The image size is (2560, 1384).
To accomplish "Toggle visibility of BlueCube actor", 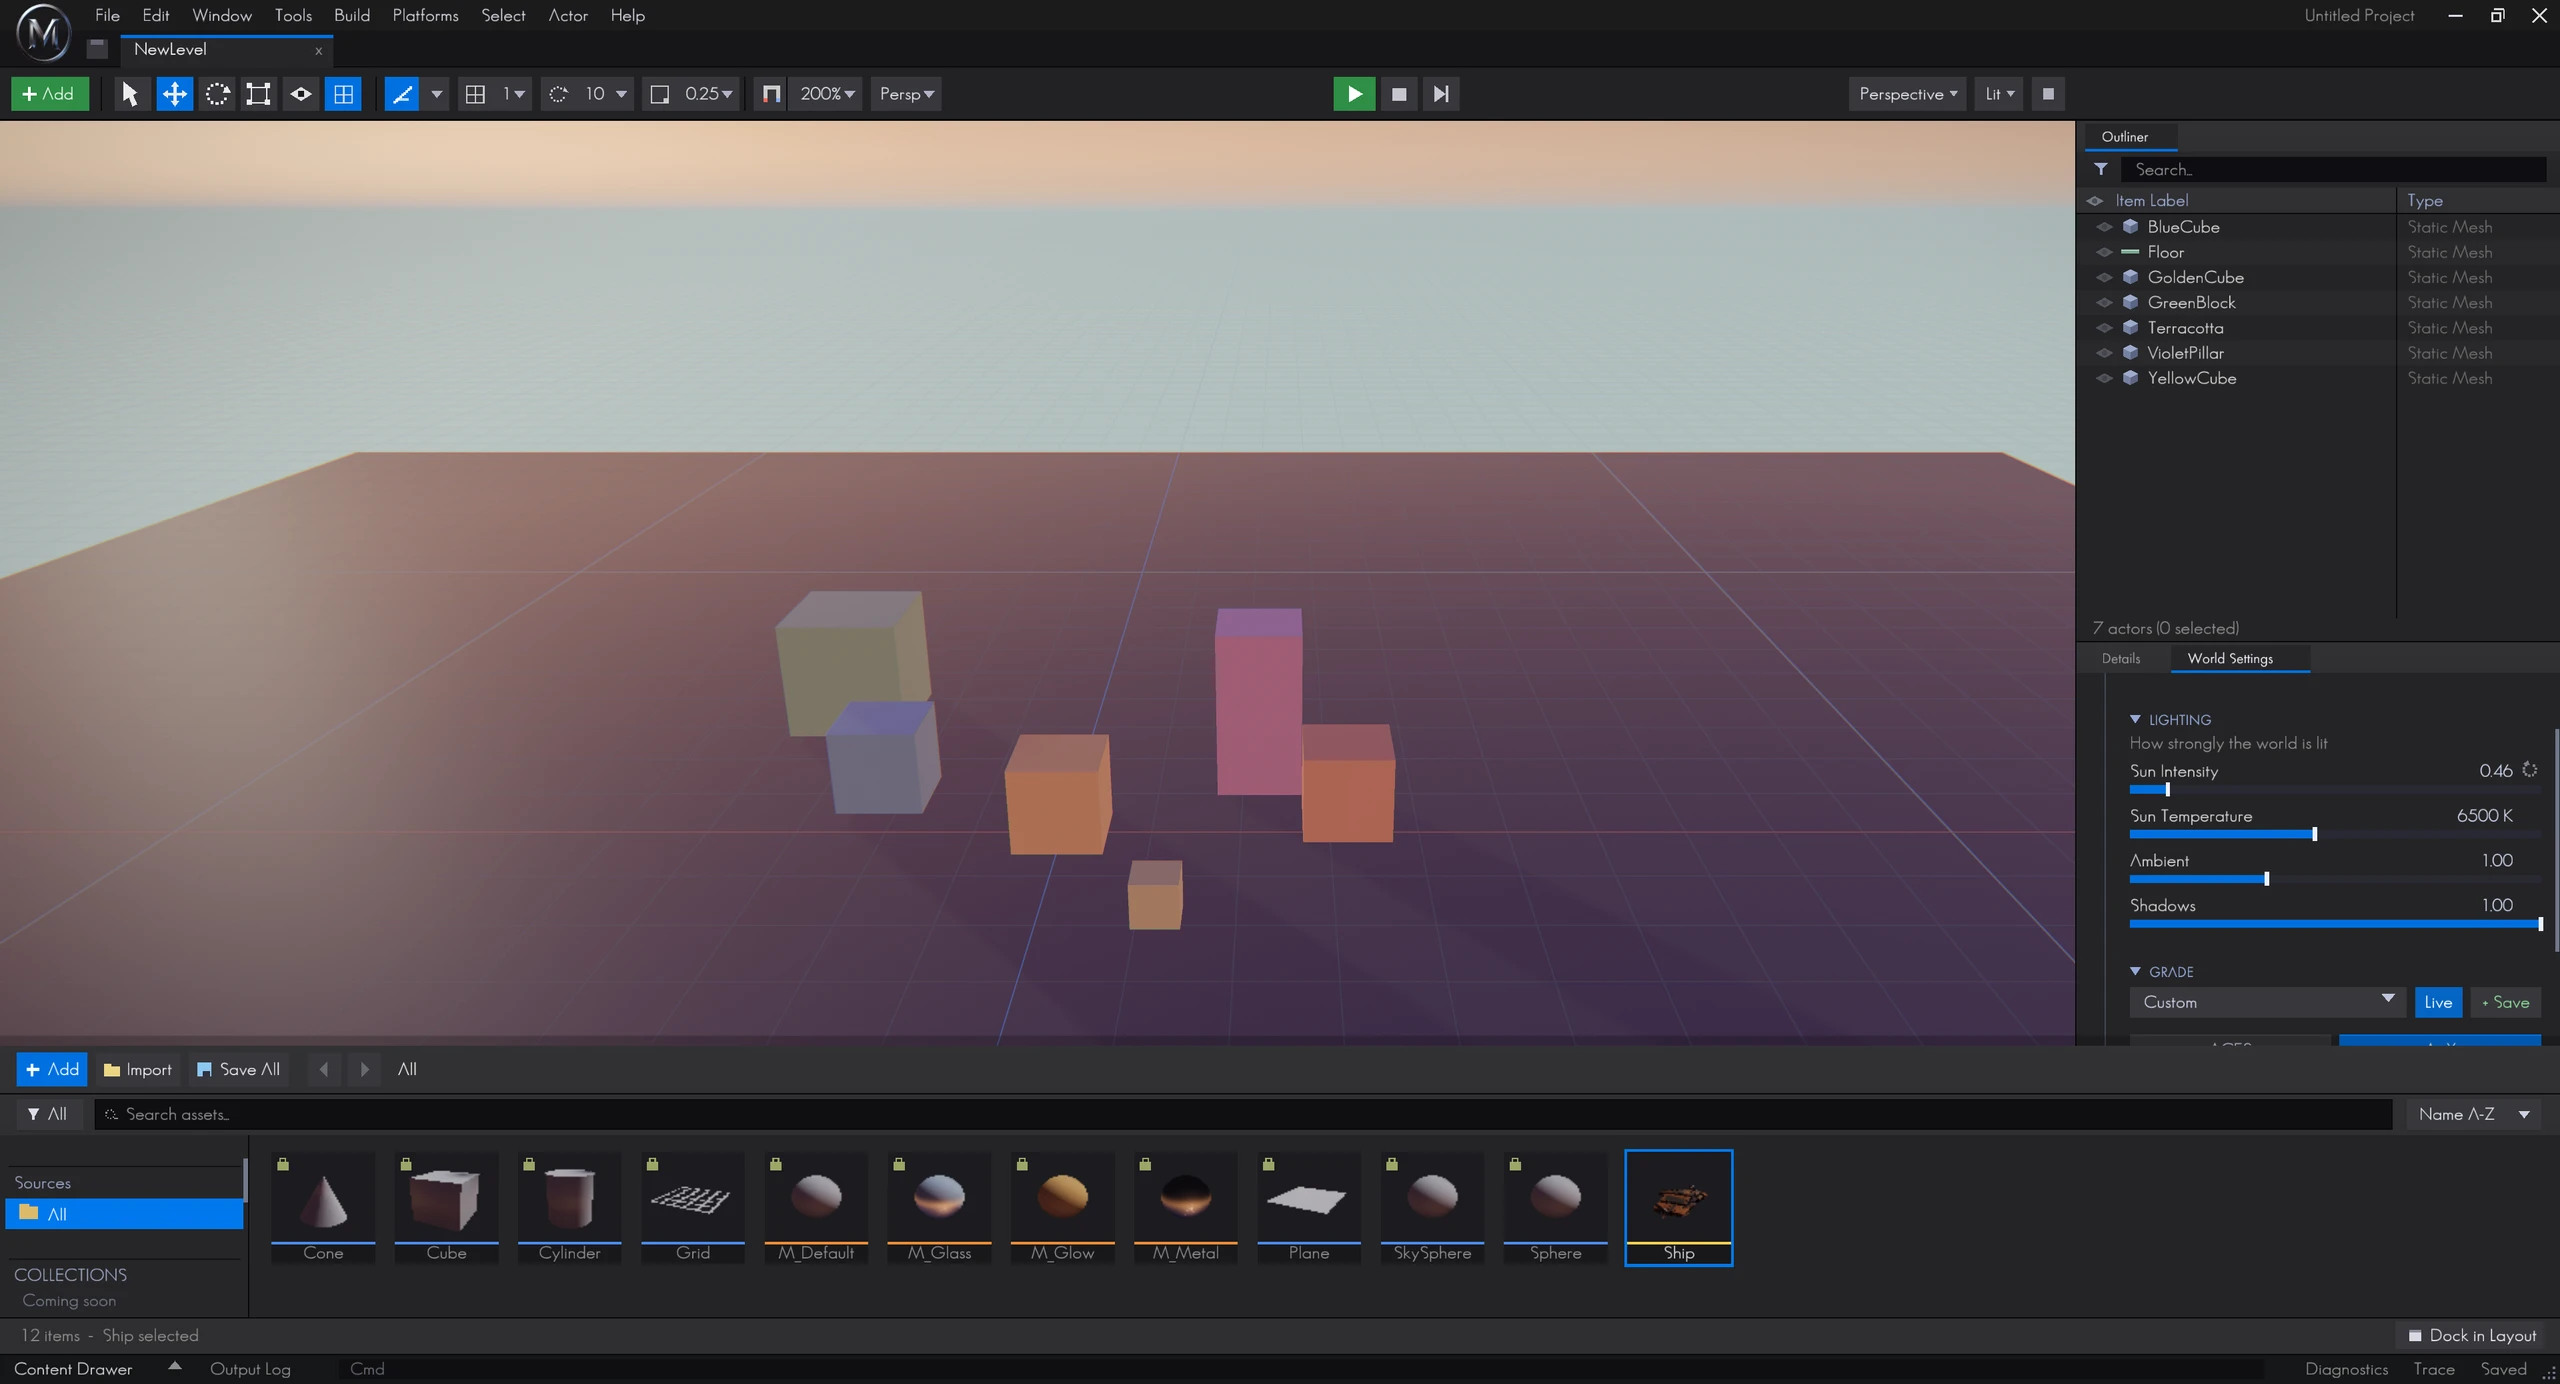I will pyautogui.click(x=2104, y=227).
